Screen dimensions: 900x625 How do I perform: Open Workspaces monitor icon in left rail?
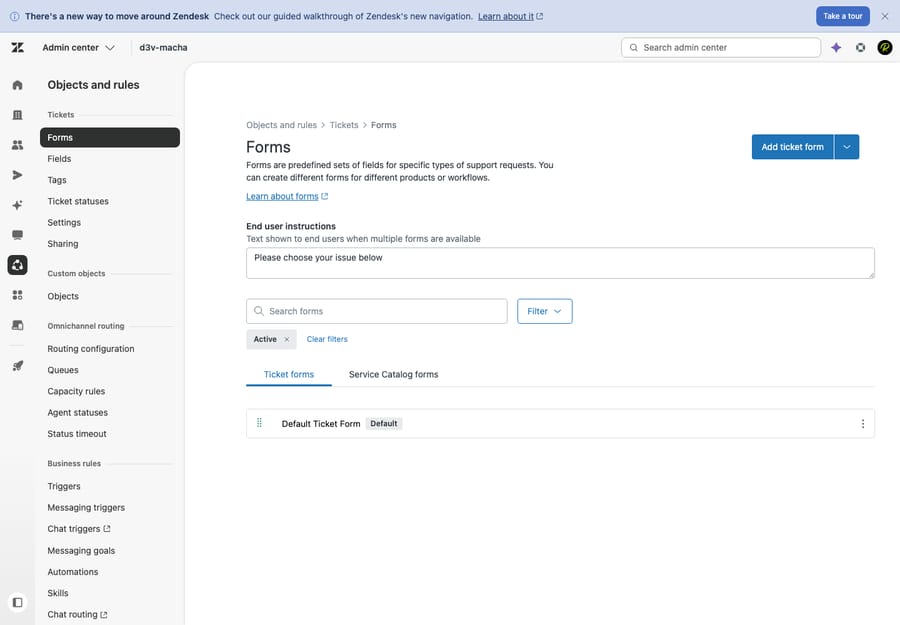pos(17,235)
